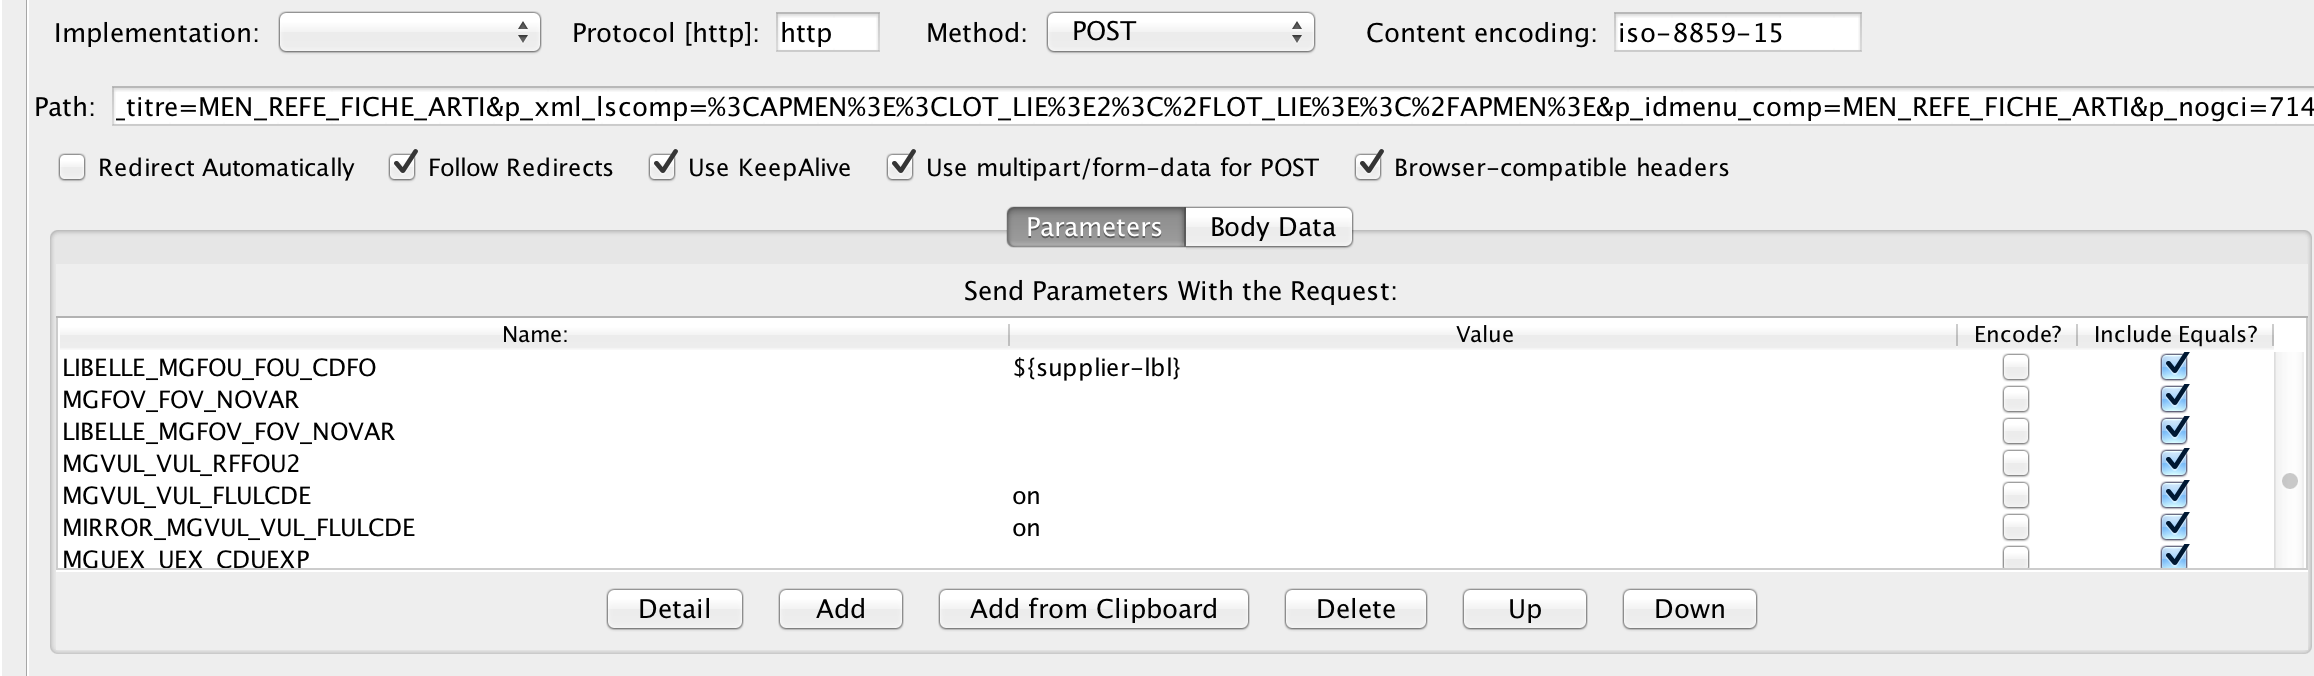Click the Detail button
2314x676 pixels.
tap(674, 608)
